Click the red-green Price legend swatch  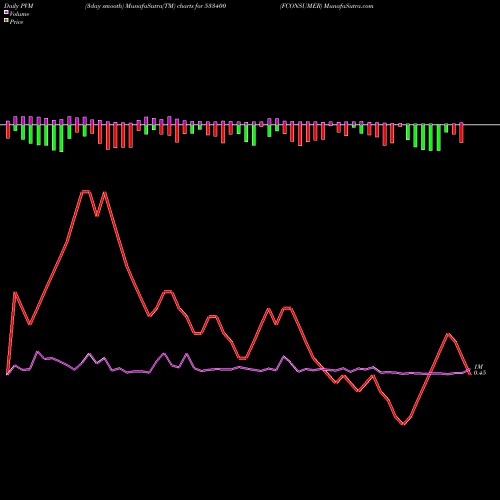tap(6, 21)
